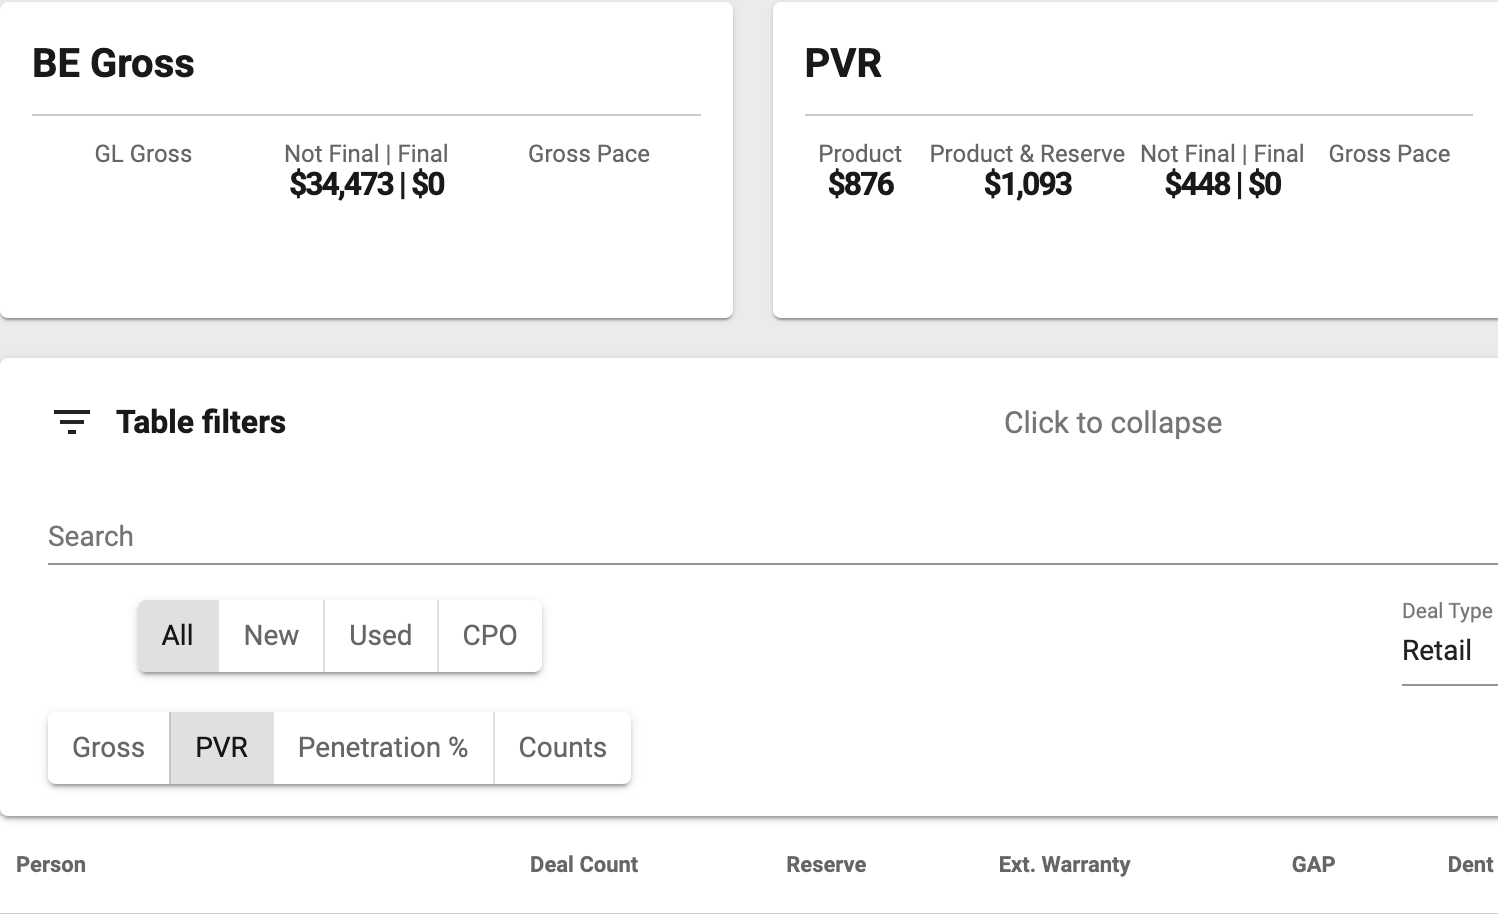Switch to Penetration % view
Screen dimensions: 1498x914
[383, 748]
